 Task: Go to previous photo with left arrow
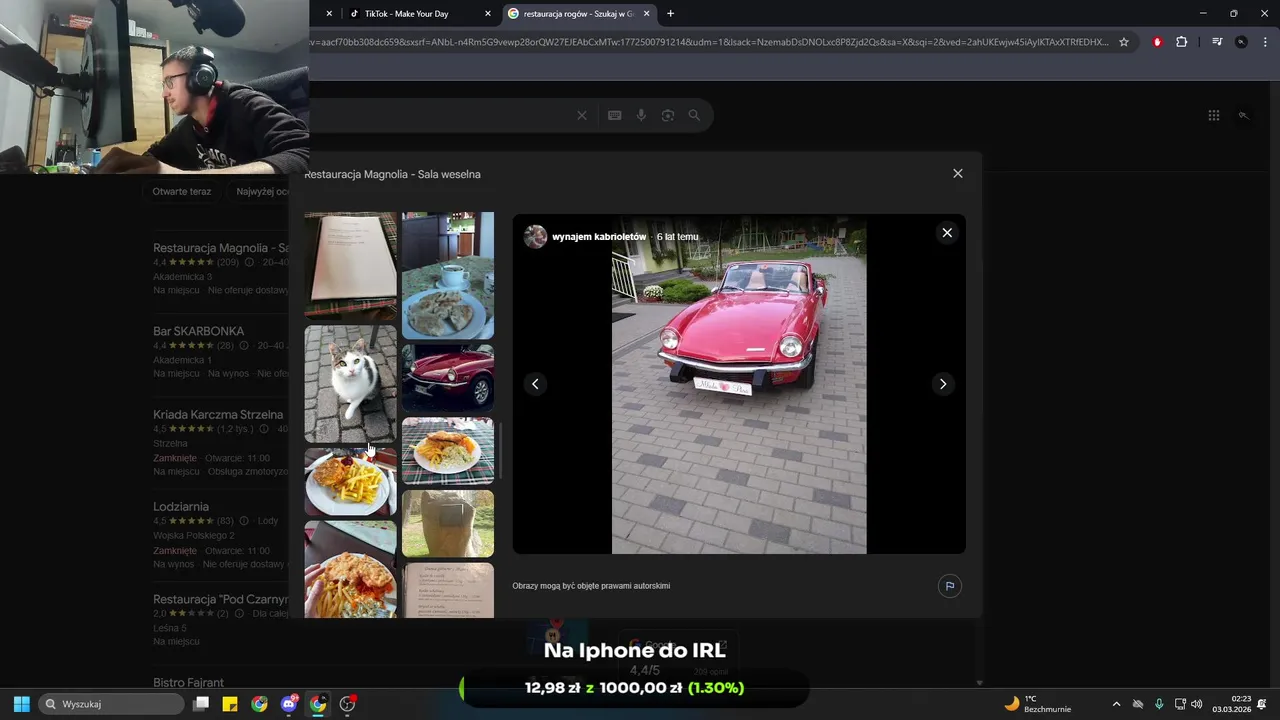point(535,384)
